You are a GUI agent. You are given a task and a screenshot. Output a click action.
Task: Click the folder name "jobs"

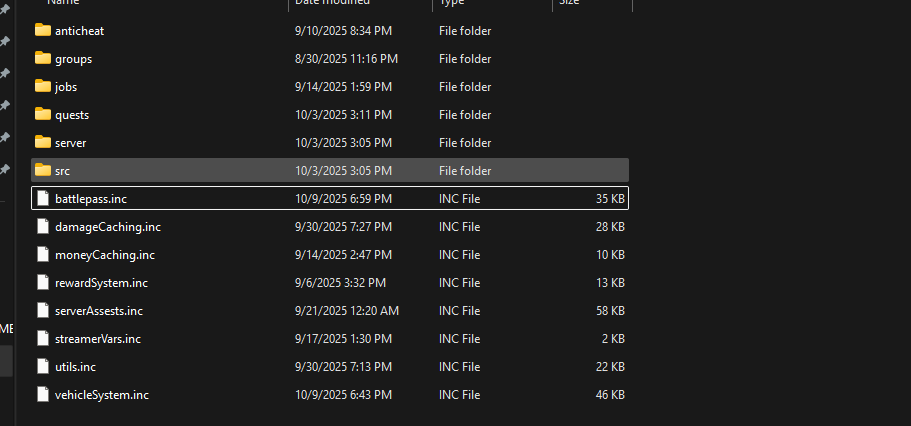click(66, 87)
